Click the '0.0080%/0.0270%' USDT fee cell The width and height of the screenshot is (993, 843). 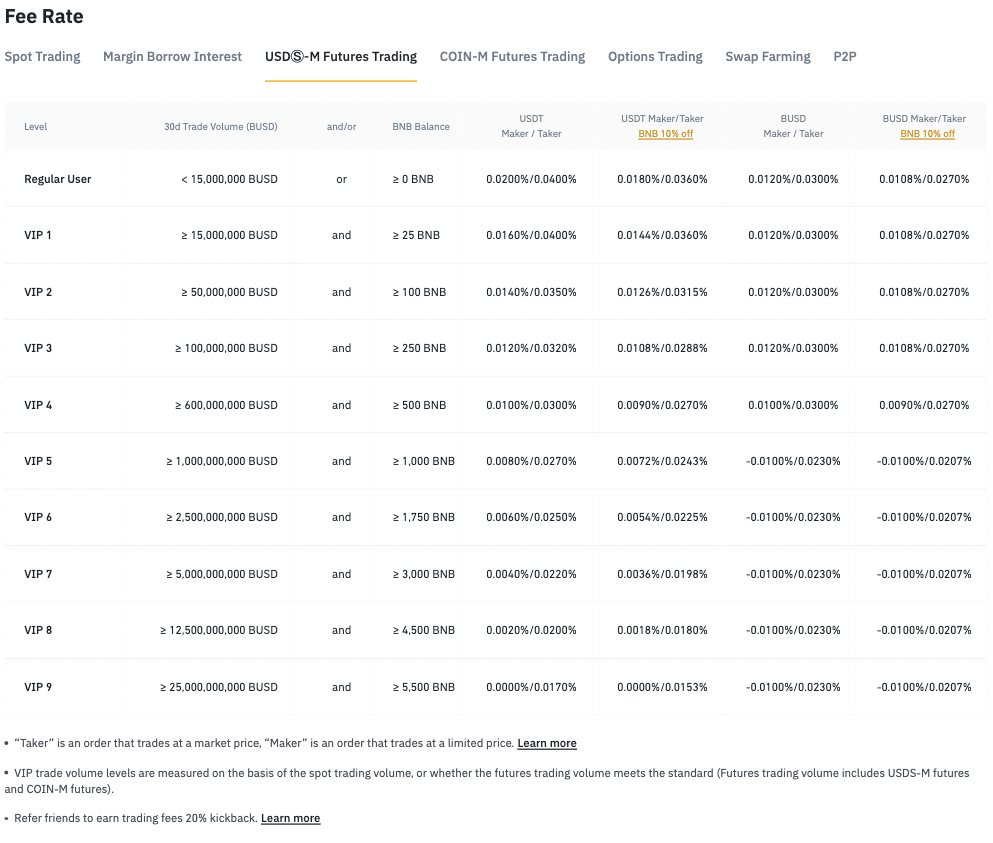pos(531,461)
